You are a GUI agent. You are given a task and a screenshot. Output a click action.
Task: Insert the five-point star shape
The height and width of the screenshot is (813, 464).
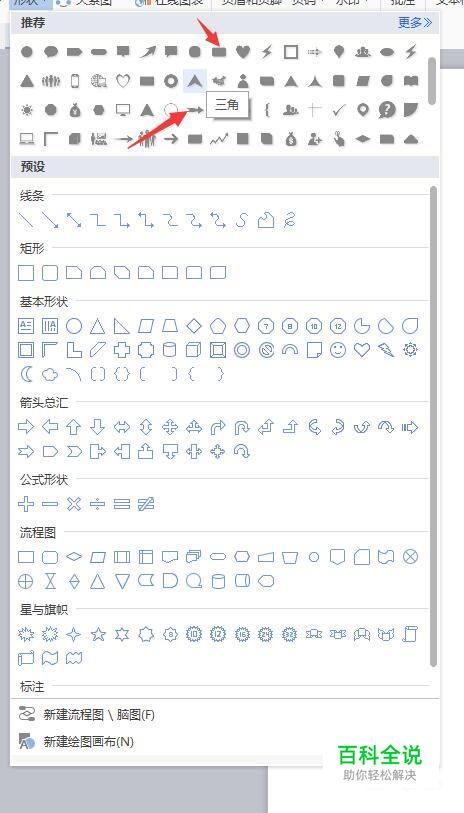98,634
